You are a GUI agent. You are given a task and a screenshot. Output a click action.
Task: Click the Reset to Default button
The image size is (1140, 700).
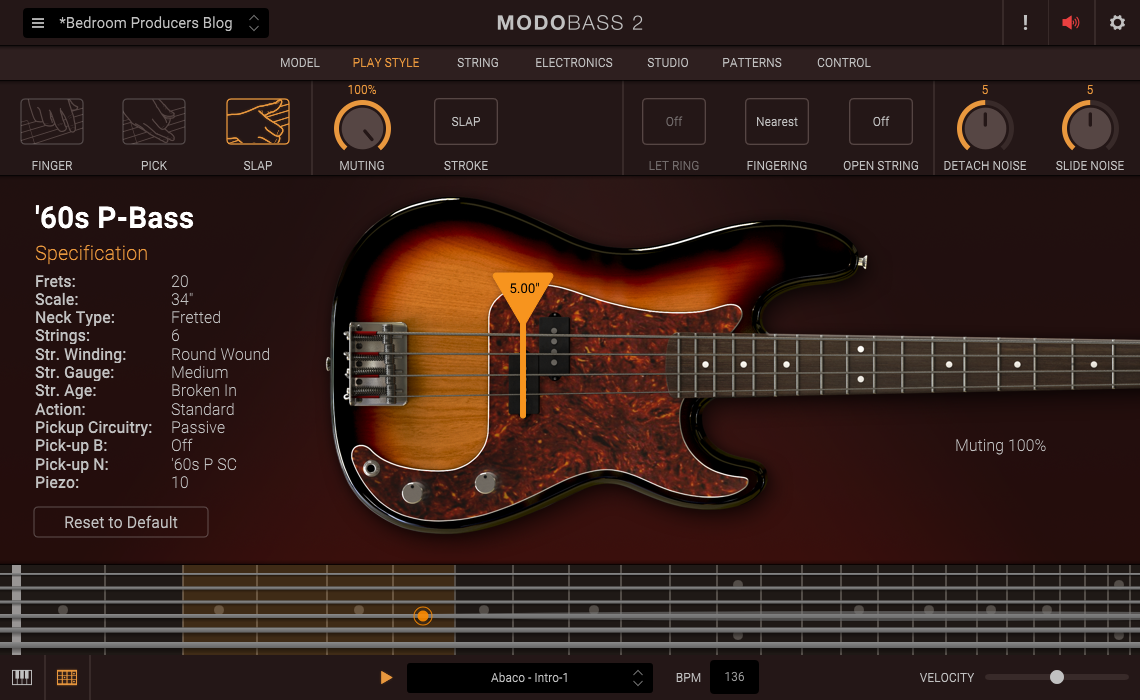coord(121,522)
